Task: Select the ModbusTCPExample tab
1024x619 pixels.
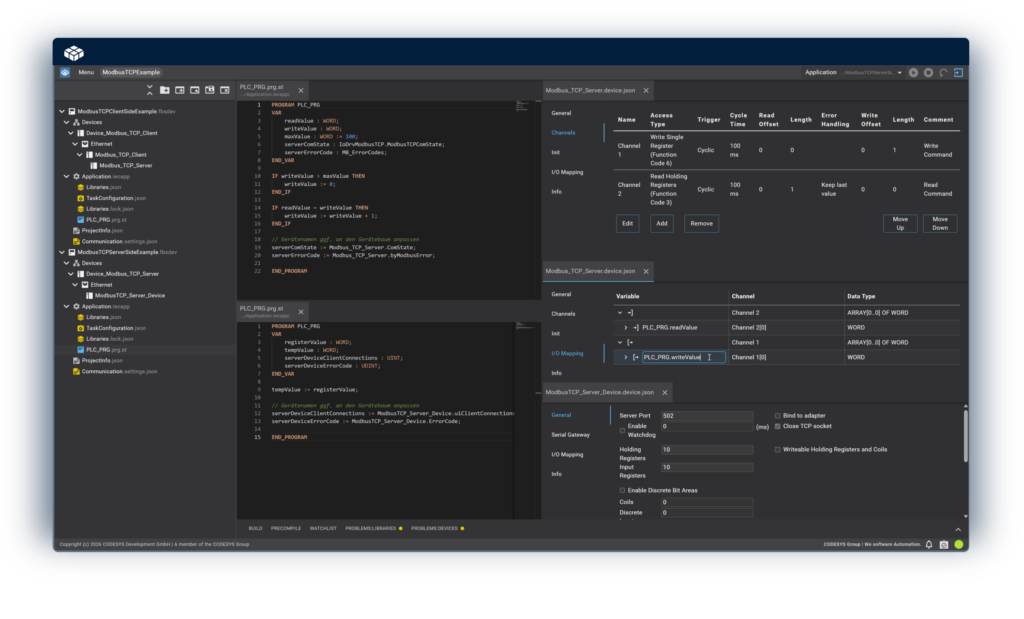Action: (131, 72)
